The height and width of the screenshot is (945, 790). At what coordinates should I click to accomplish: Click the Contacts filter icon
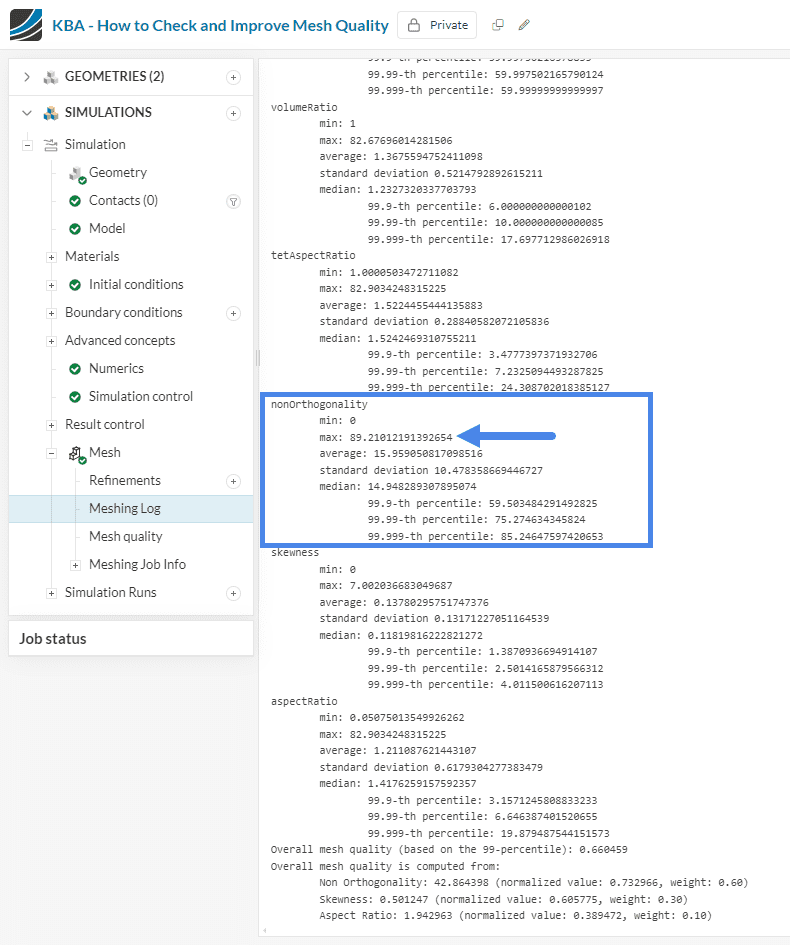233,201
